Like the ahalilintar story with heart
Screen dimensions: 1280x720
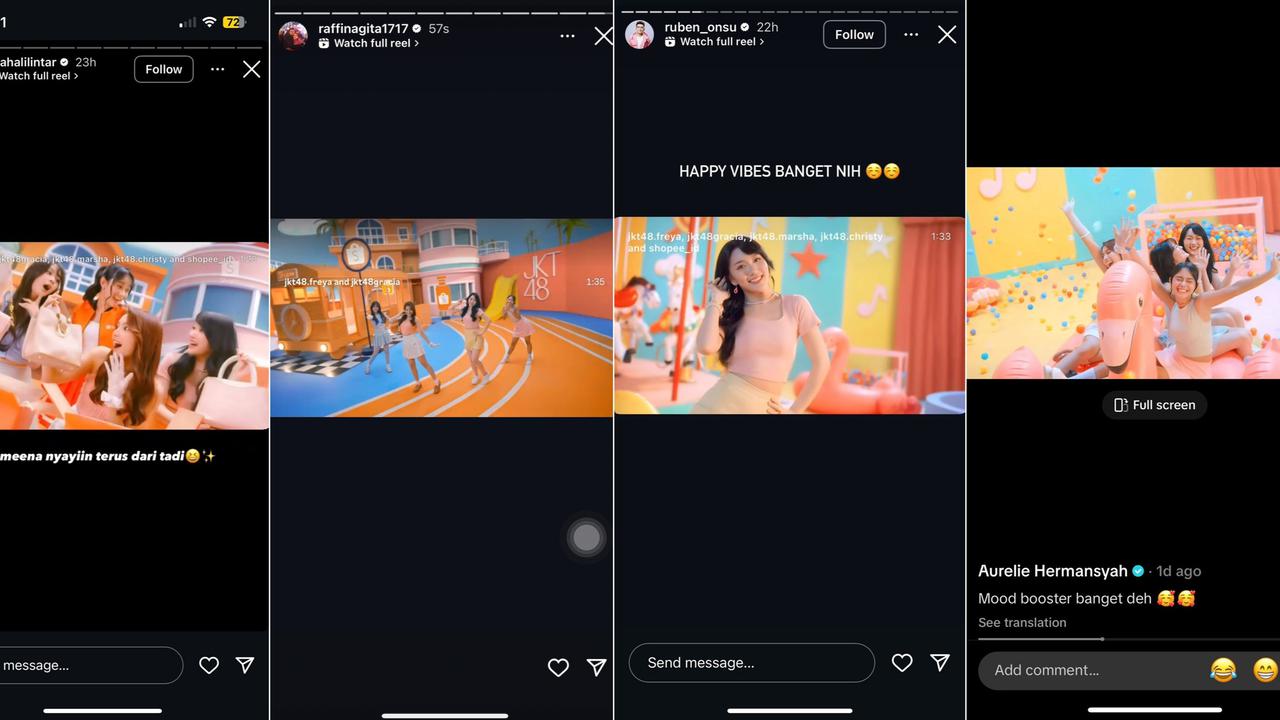(209, 665)
